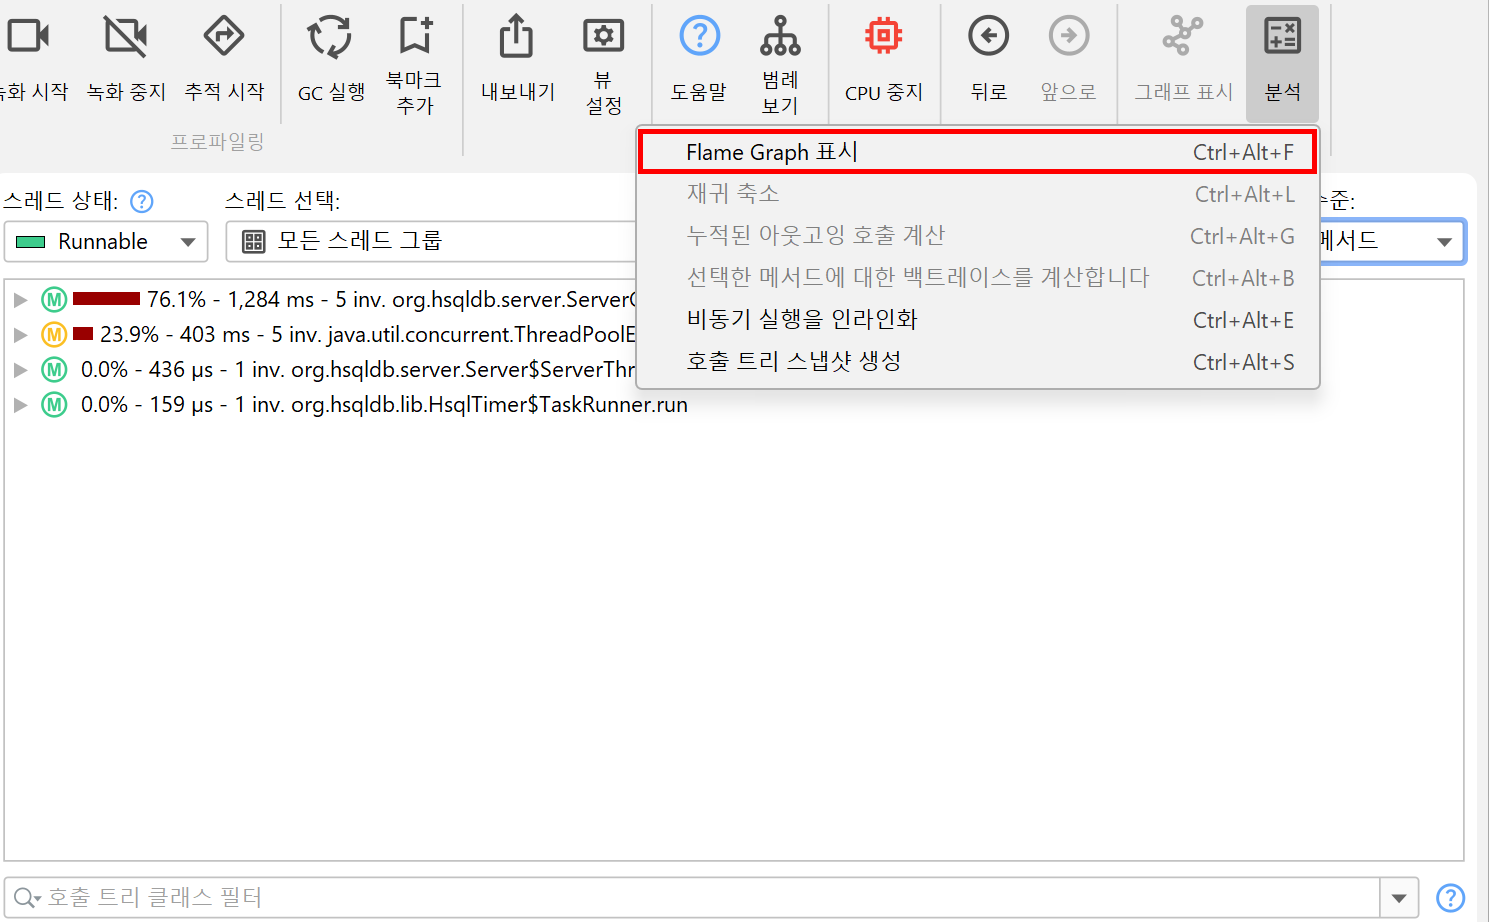
Task: Show legend via 범례 보기 icon
Action: [x=780, y=36]
